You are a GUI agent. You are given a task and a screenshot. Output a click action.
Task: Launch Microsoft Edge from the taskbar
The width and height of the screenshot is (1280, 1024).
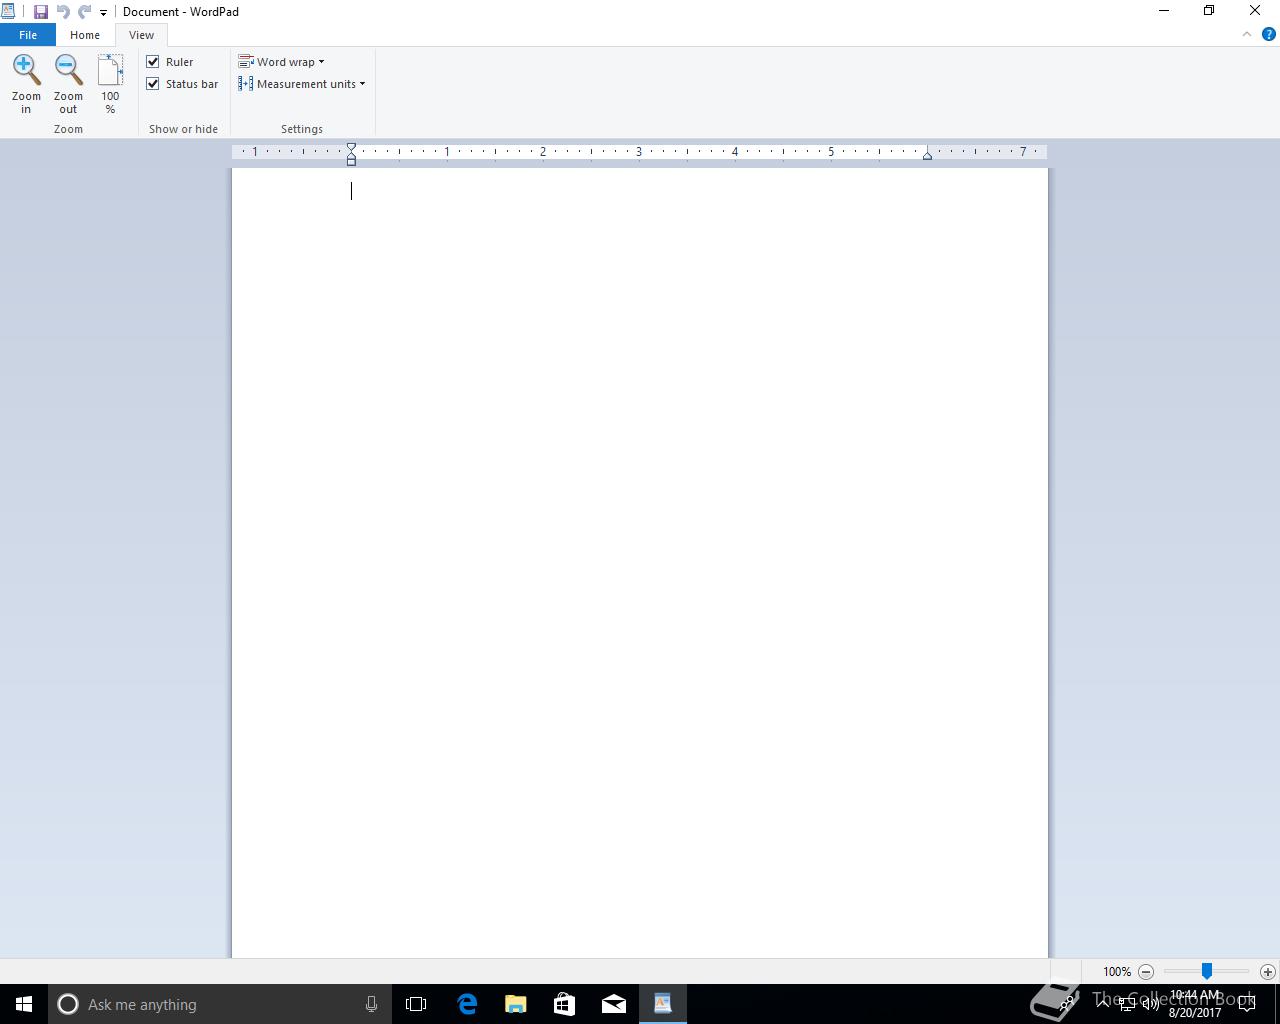(x=466, y=1004)
